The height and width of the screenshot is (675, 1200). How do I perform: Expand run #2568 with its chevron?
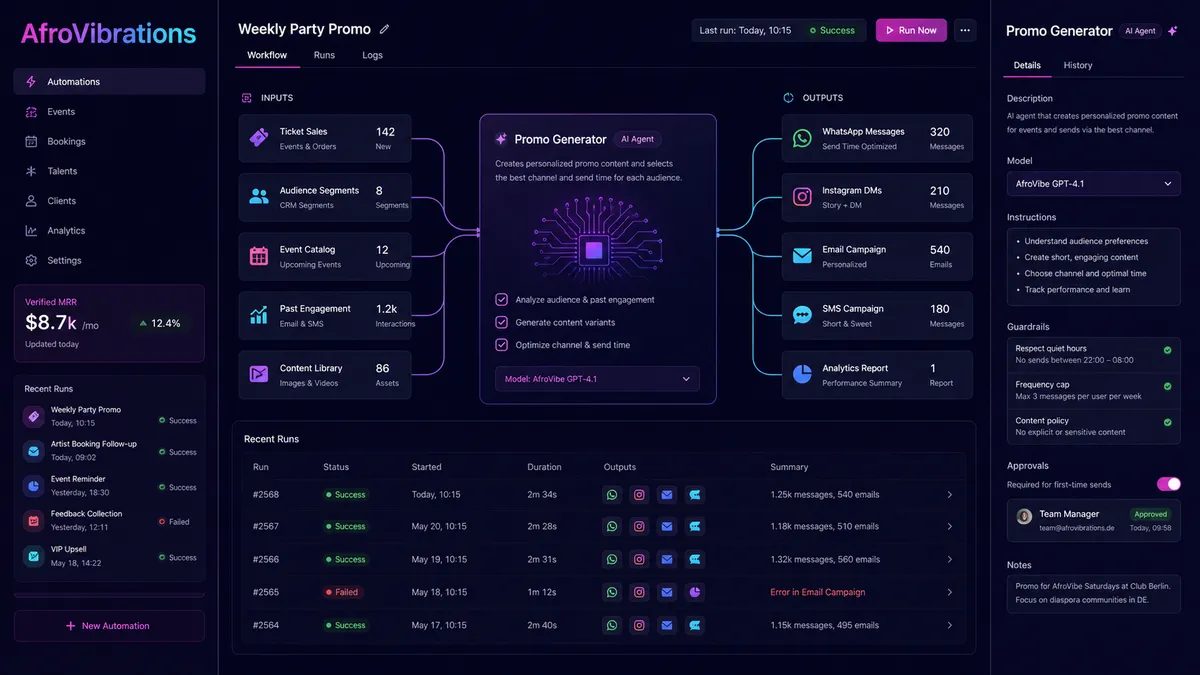tap(949, 494)
